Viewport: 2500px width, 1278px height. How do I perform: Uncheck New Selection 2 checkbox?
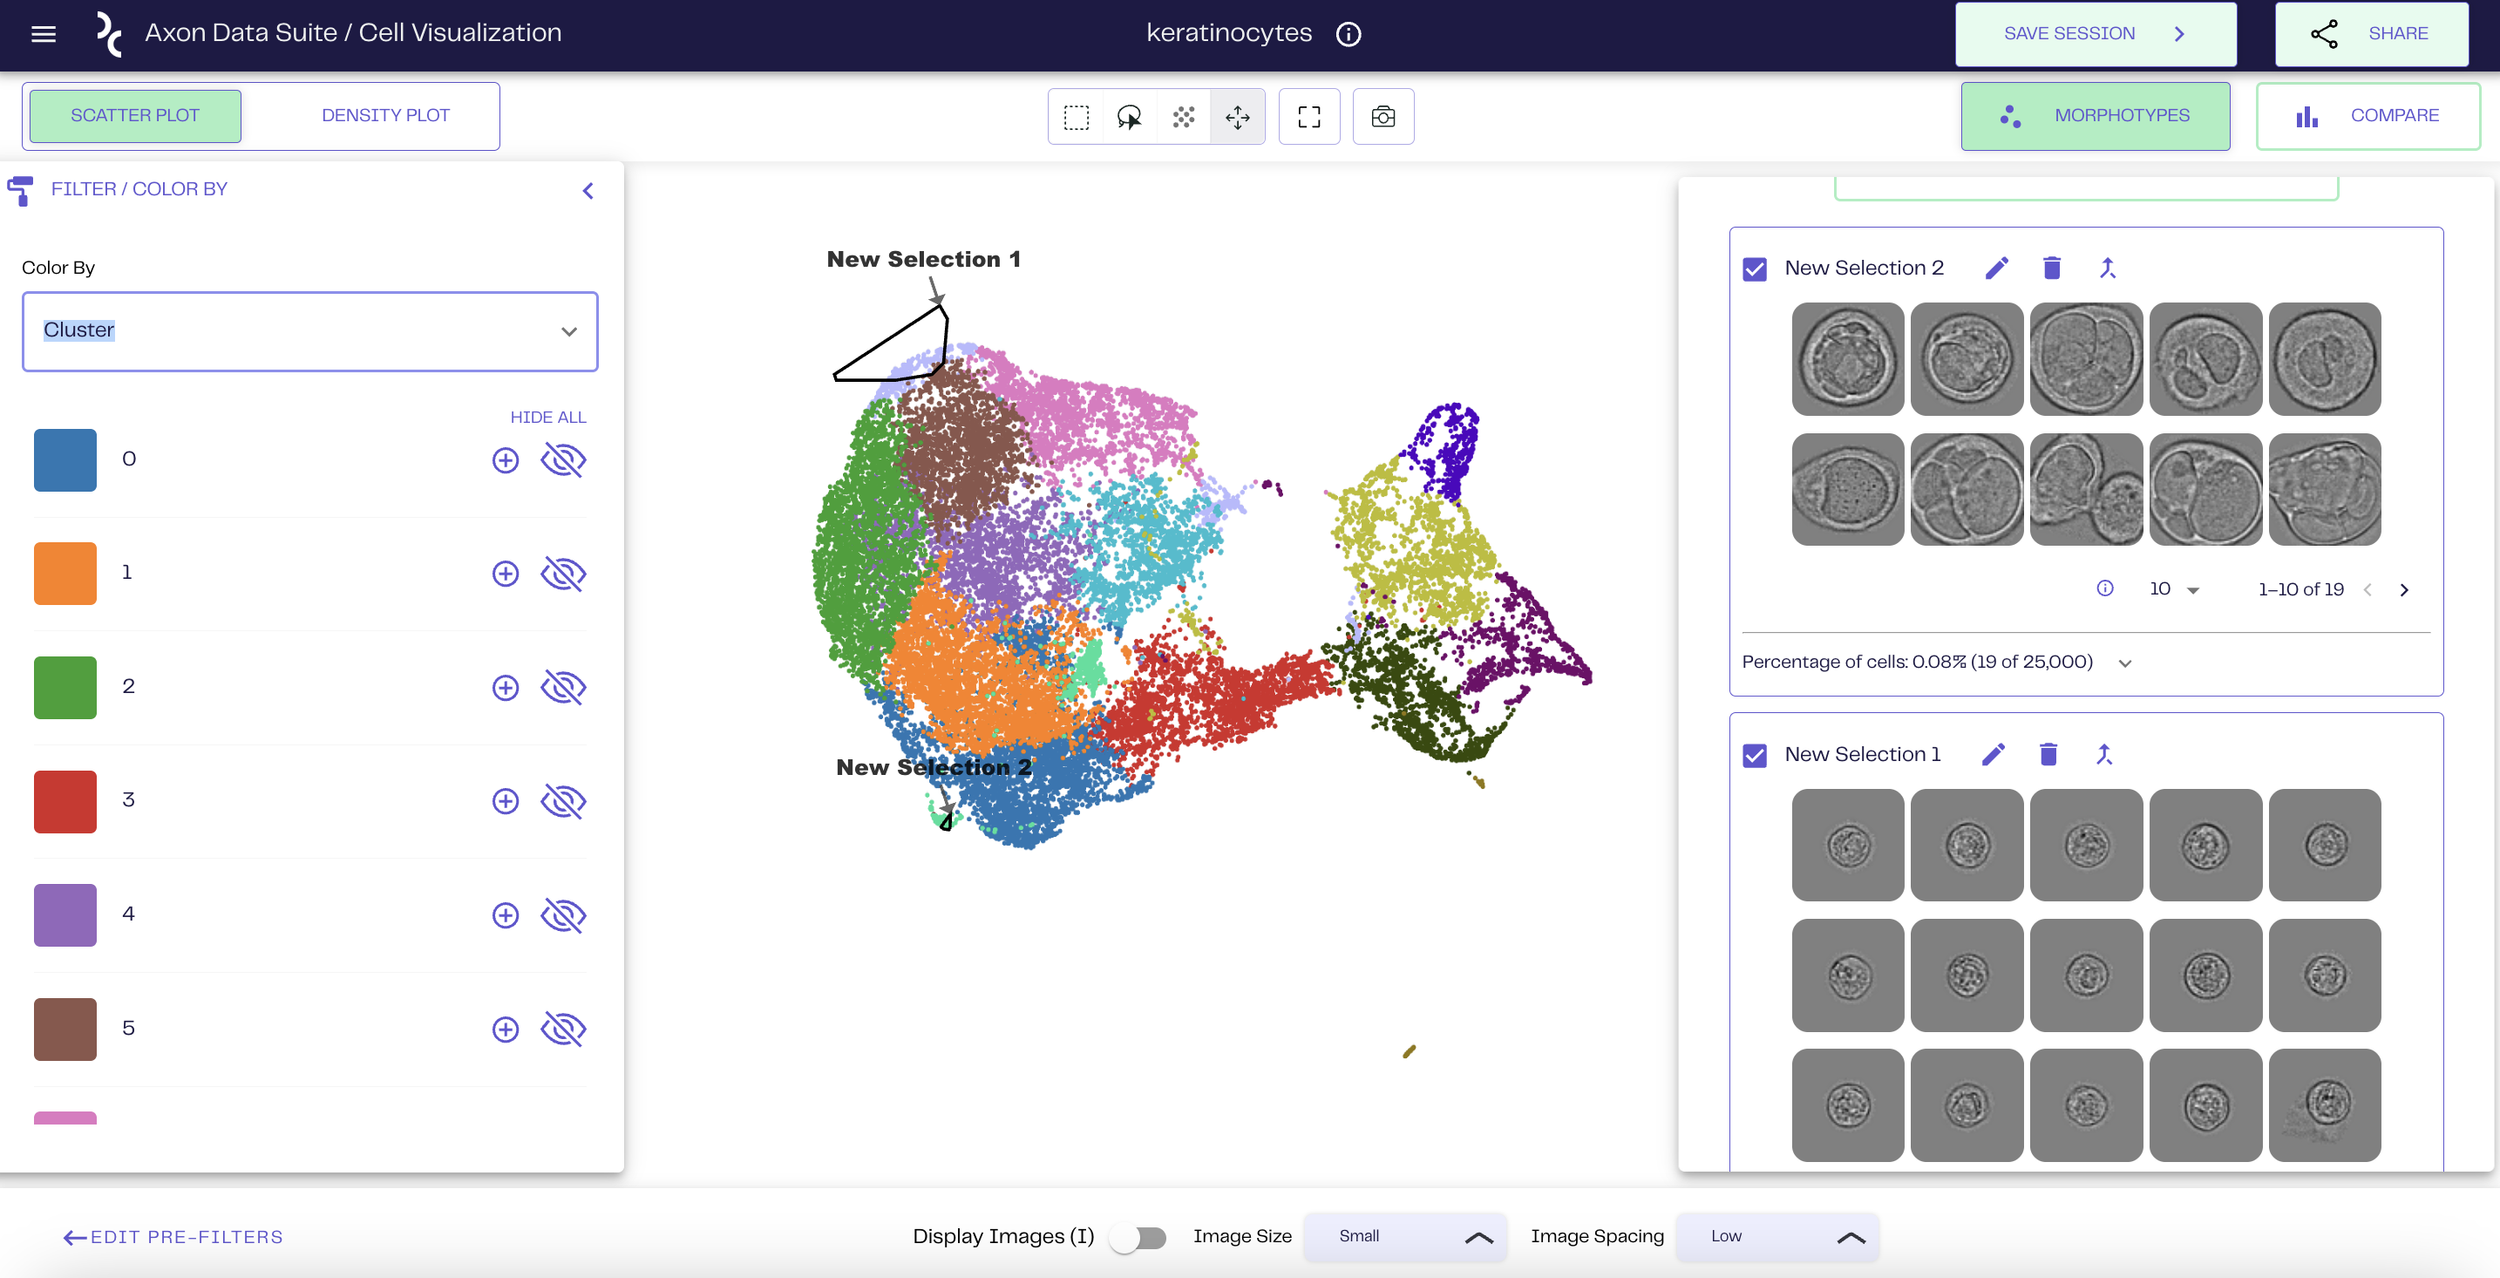click(1755, 269)
